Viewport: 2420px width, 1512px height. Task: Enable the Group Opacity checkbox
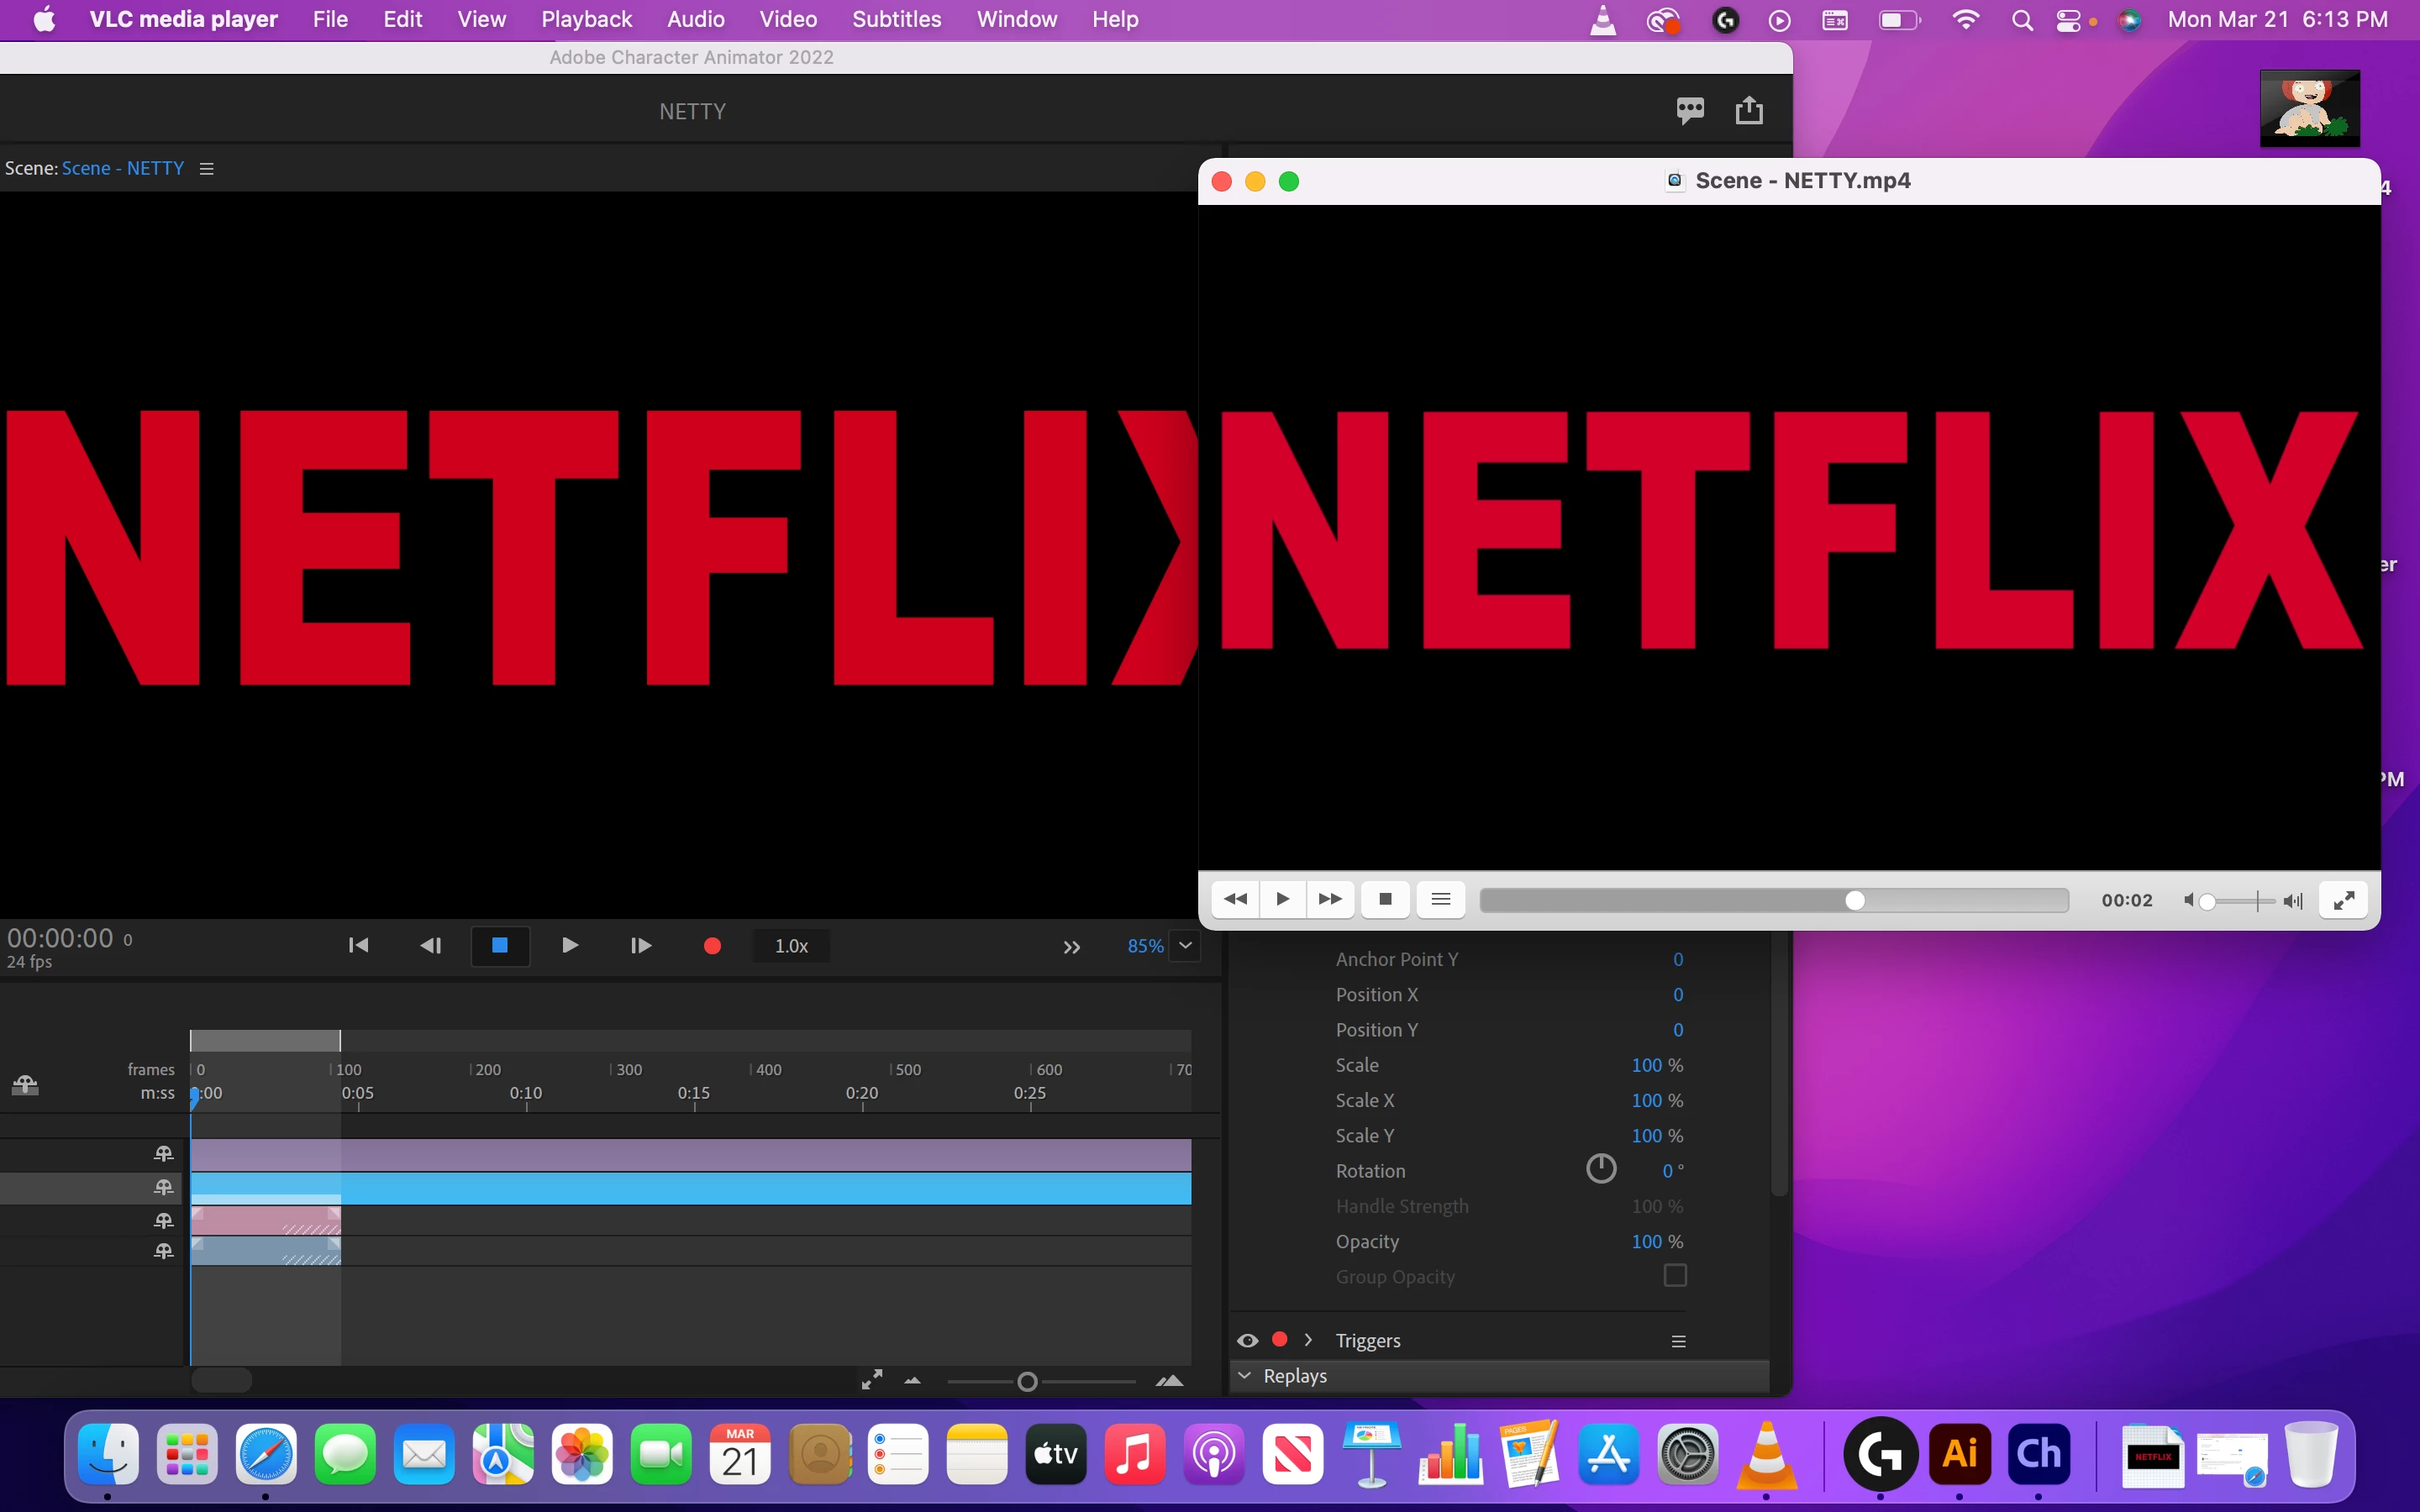coord(1674,1276)
